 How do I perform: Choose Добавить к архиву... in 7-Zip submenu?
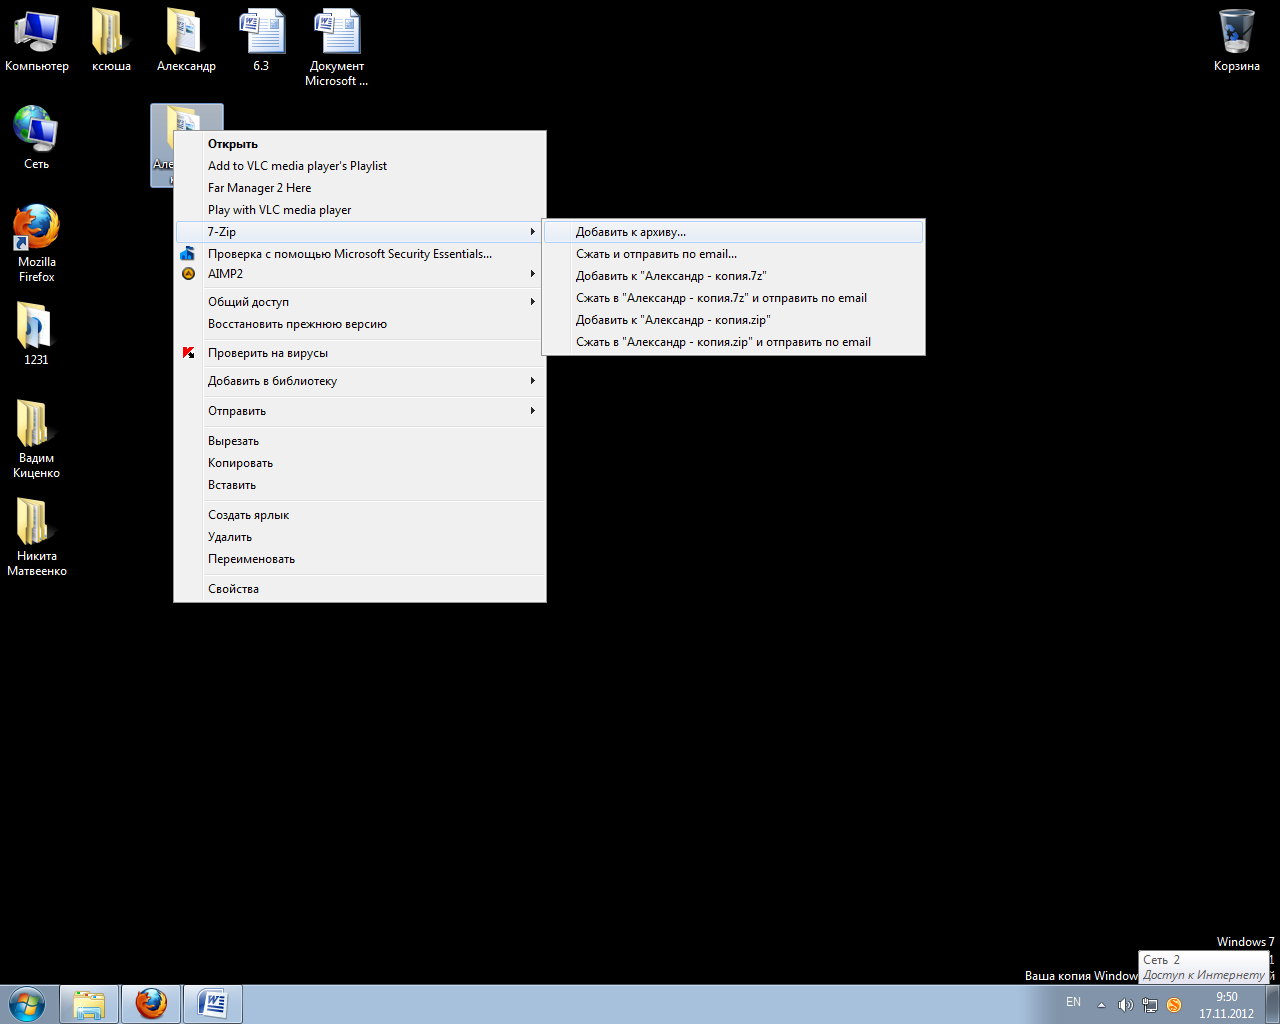click(733, 232)
